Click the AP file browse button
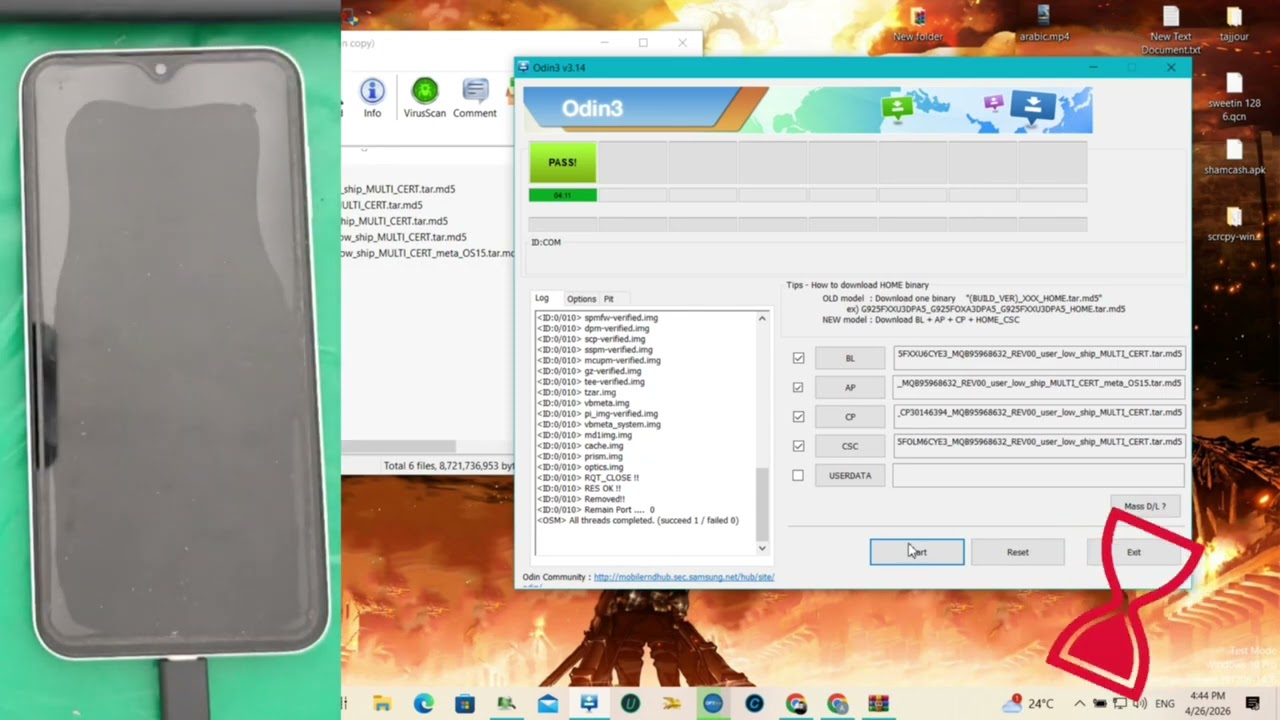This screenshot has height=720, width=1280. tap(850, 387)
